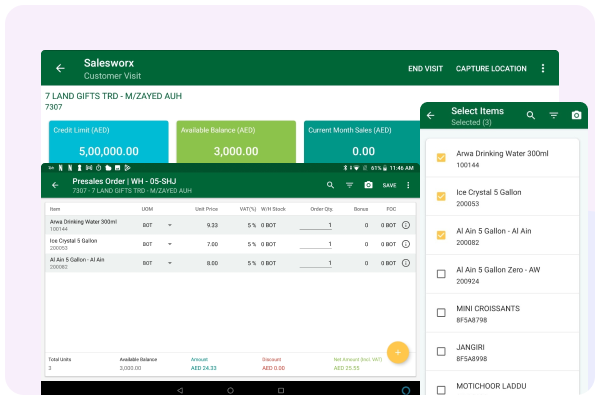Click the END VISIT button
This screenshot has width=600, height=400.
click(425, 68)
